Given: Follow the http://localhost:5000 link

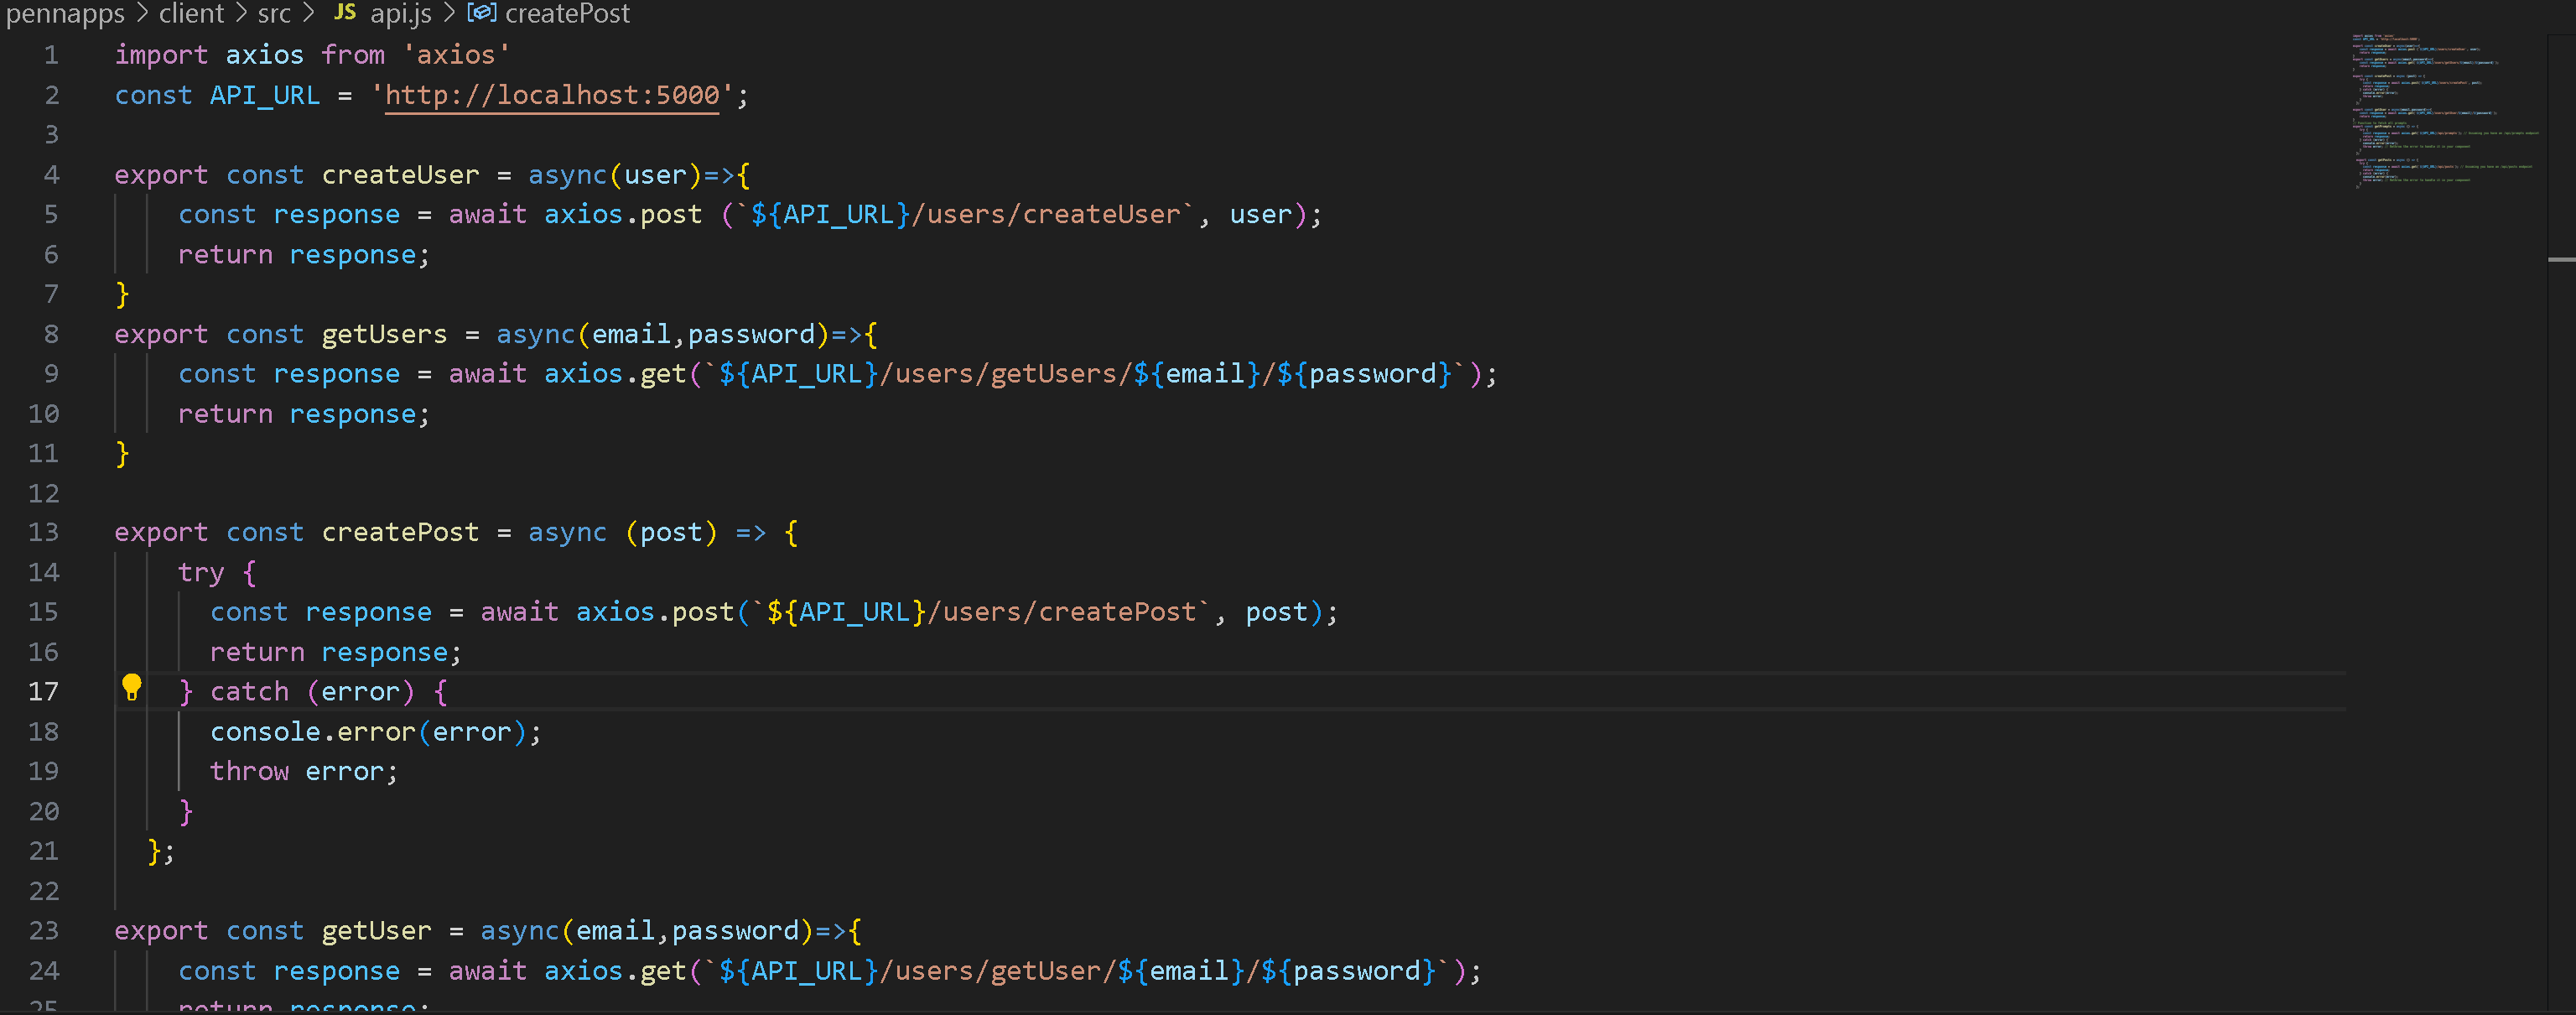Looking at the screenshot, I should tap(551, 95).
